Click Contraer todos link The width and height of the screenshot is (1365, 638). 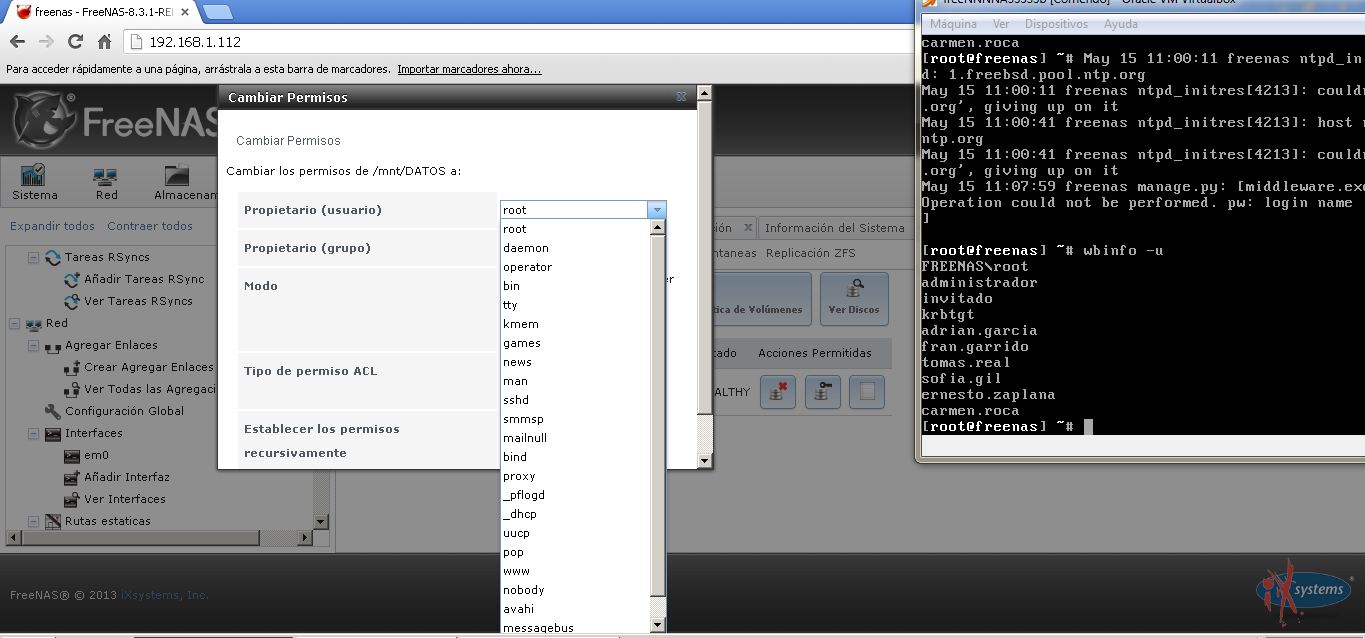150,226
